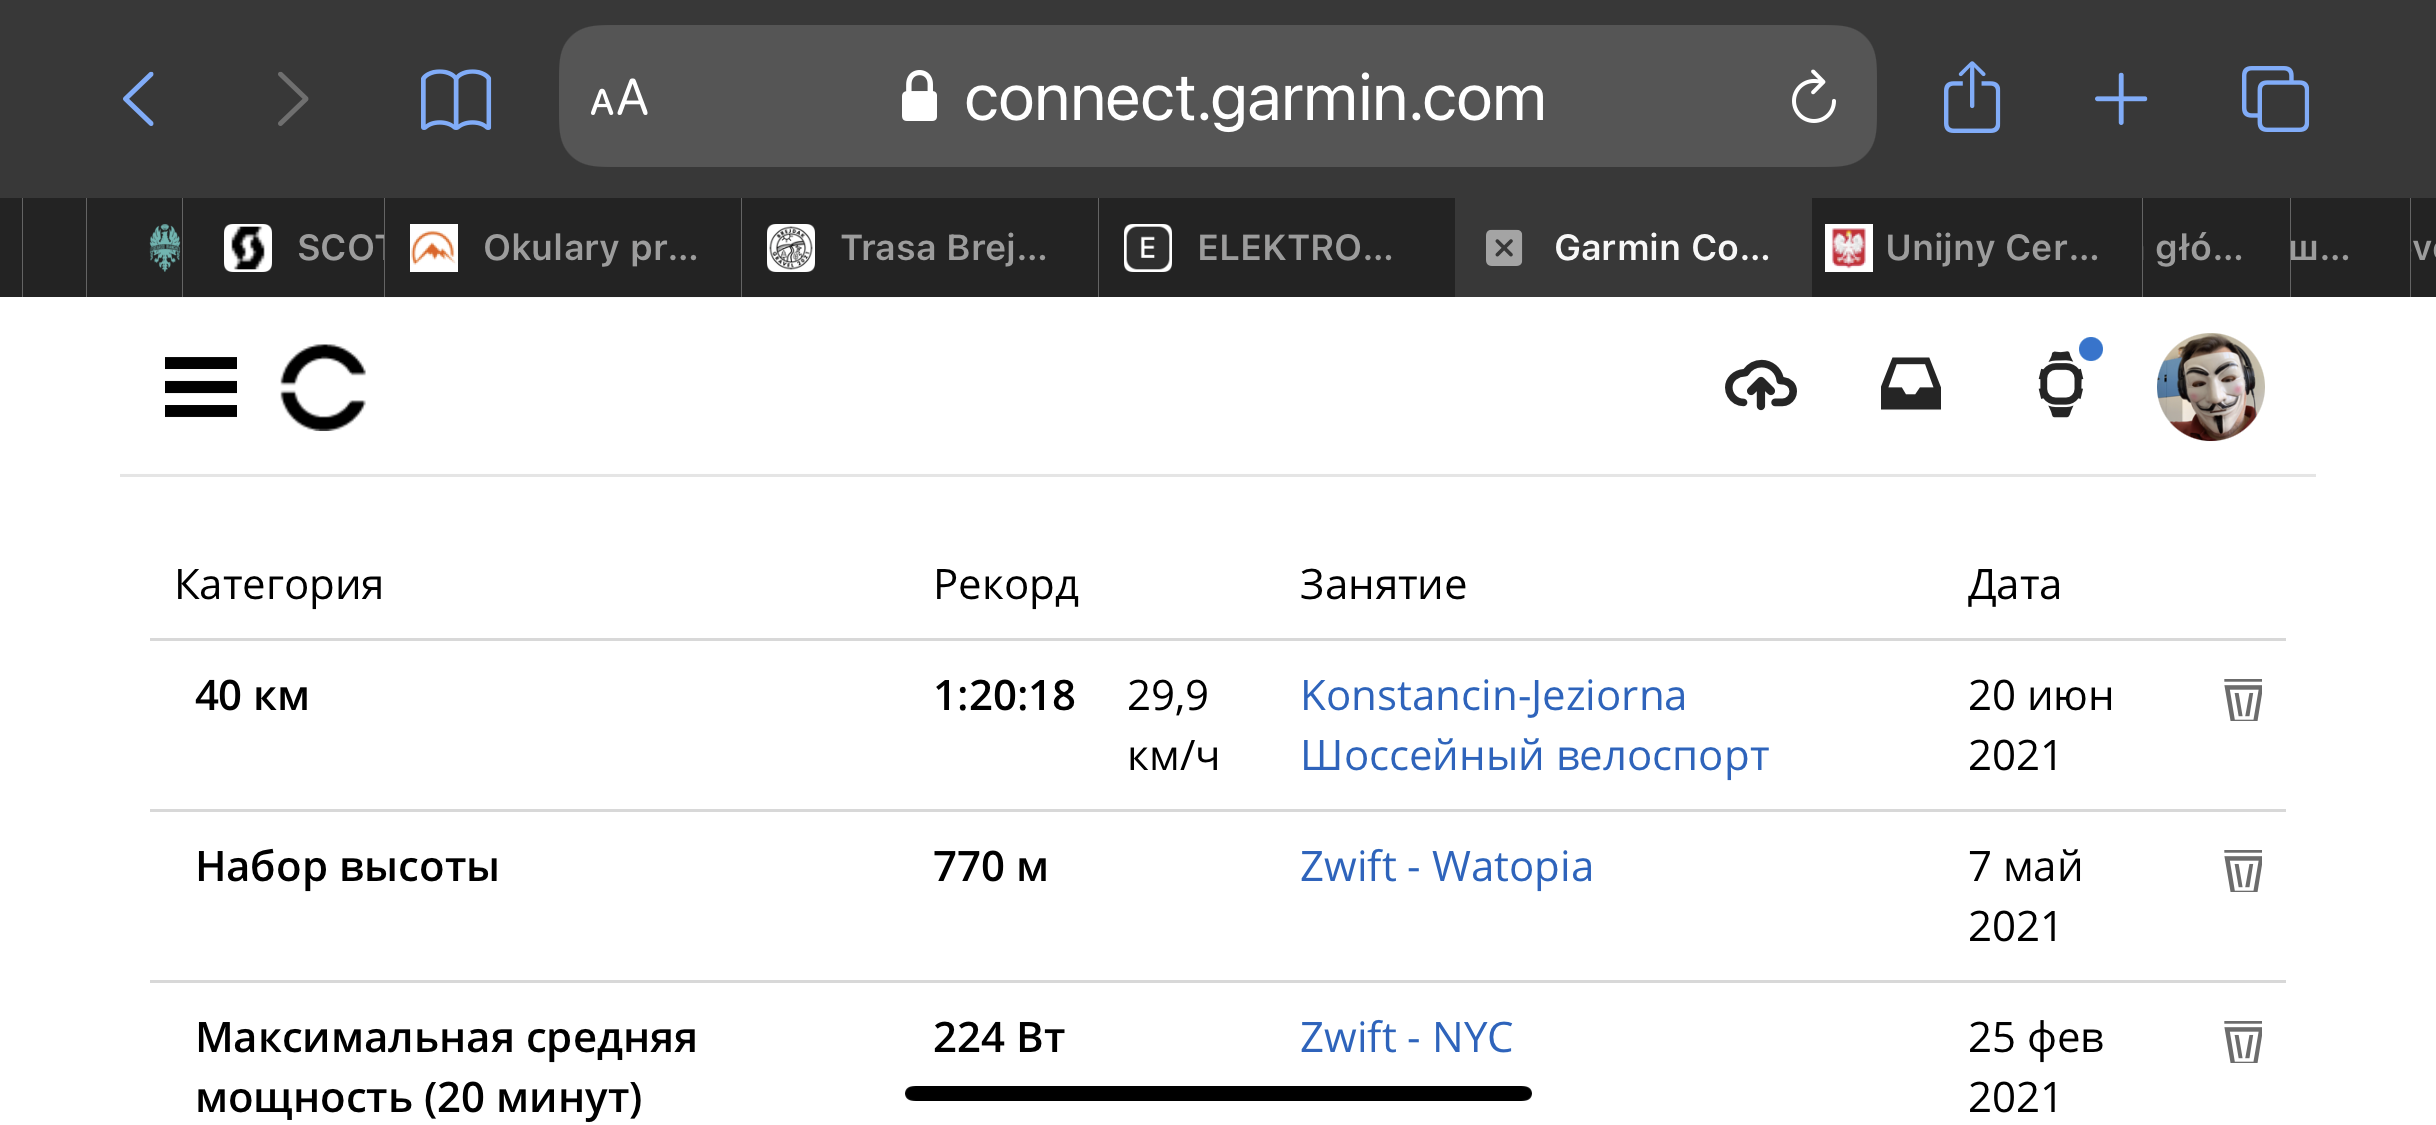Delete the 224 Вт power record
Viewport: 2436px width, 1125px height.
(2243, 1041)
